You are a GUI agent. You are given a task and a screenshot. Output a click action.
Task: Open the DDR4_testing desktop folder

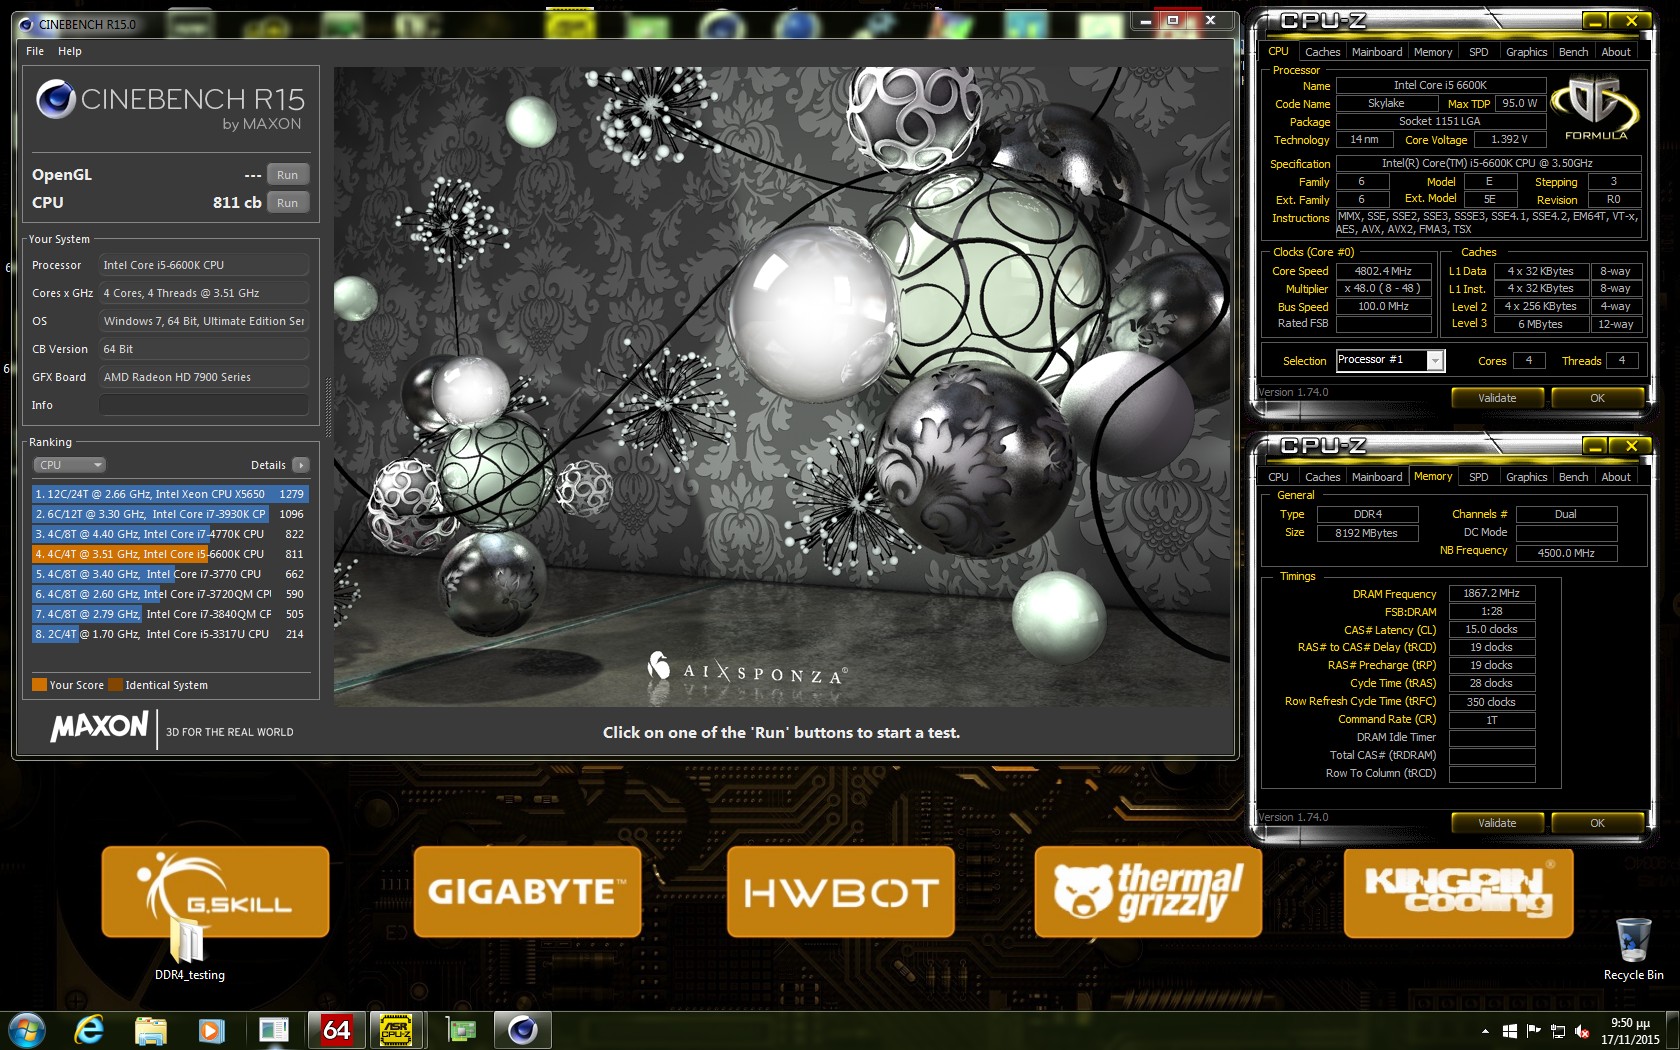pyautogui.click(x=189, y=947)
